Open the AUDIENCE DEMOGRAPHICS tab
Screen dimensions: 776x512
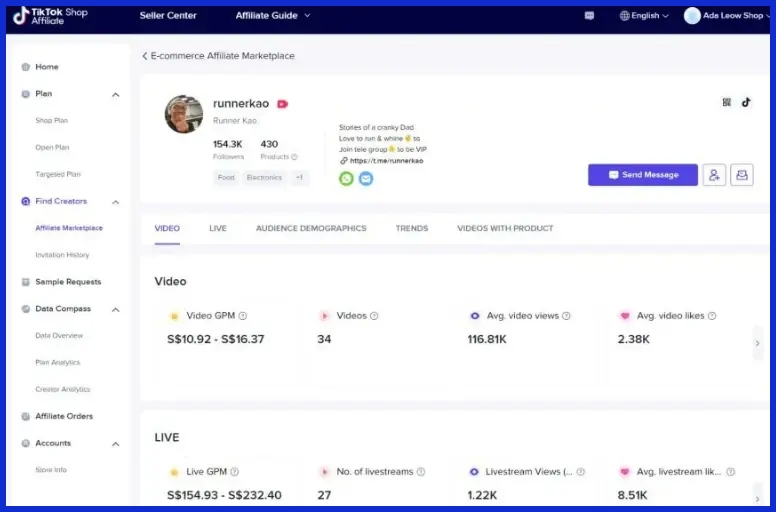[x=311, y=229]
